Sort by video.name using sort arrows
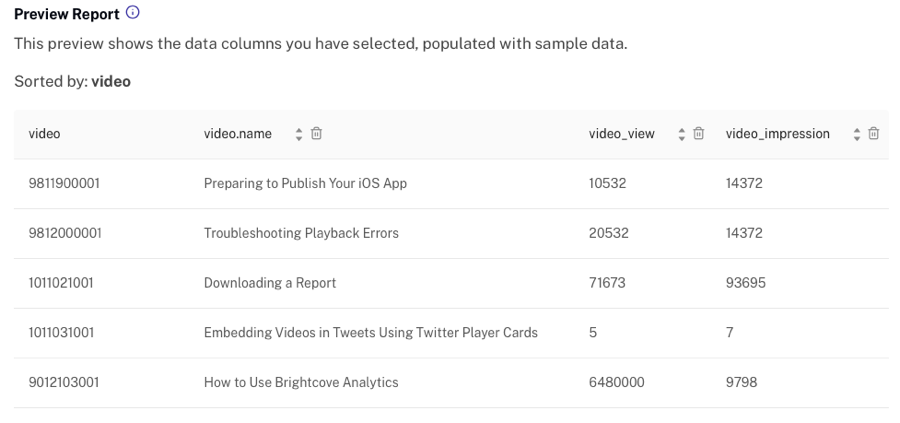This screenshot has height=423, width=900. click(297, 134)
